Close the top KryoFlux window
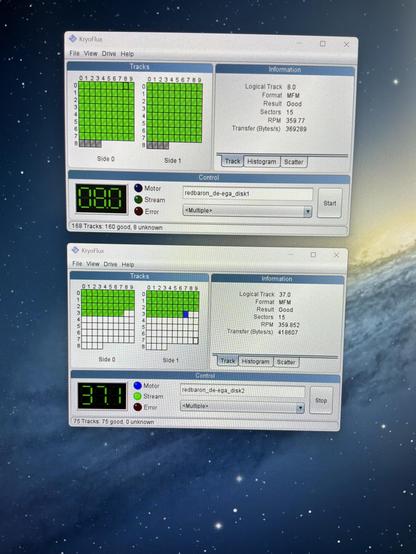Screen dimensions: 416x554 click(x=346, y=45)
